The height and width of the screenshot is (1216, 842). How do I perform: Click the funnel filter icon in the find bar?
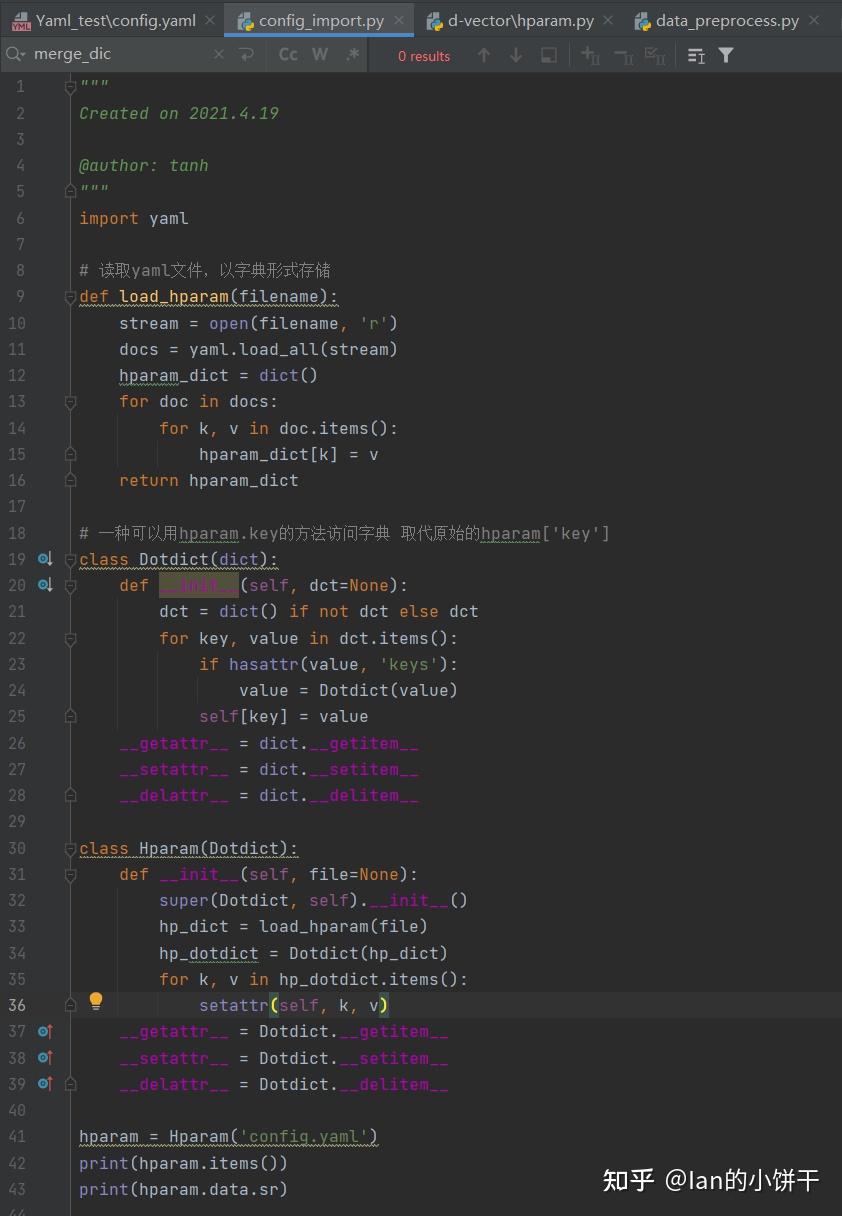coord(726,55)
